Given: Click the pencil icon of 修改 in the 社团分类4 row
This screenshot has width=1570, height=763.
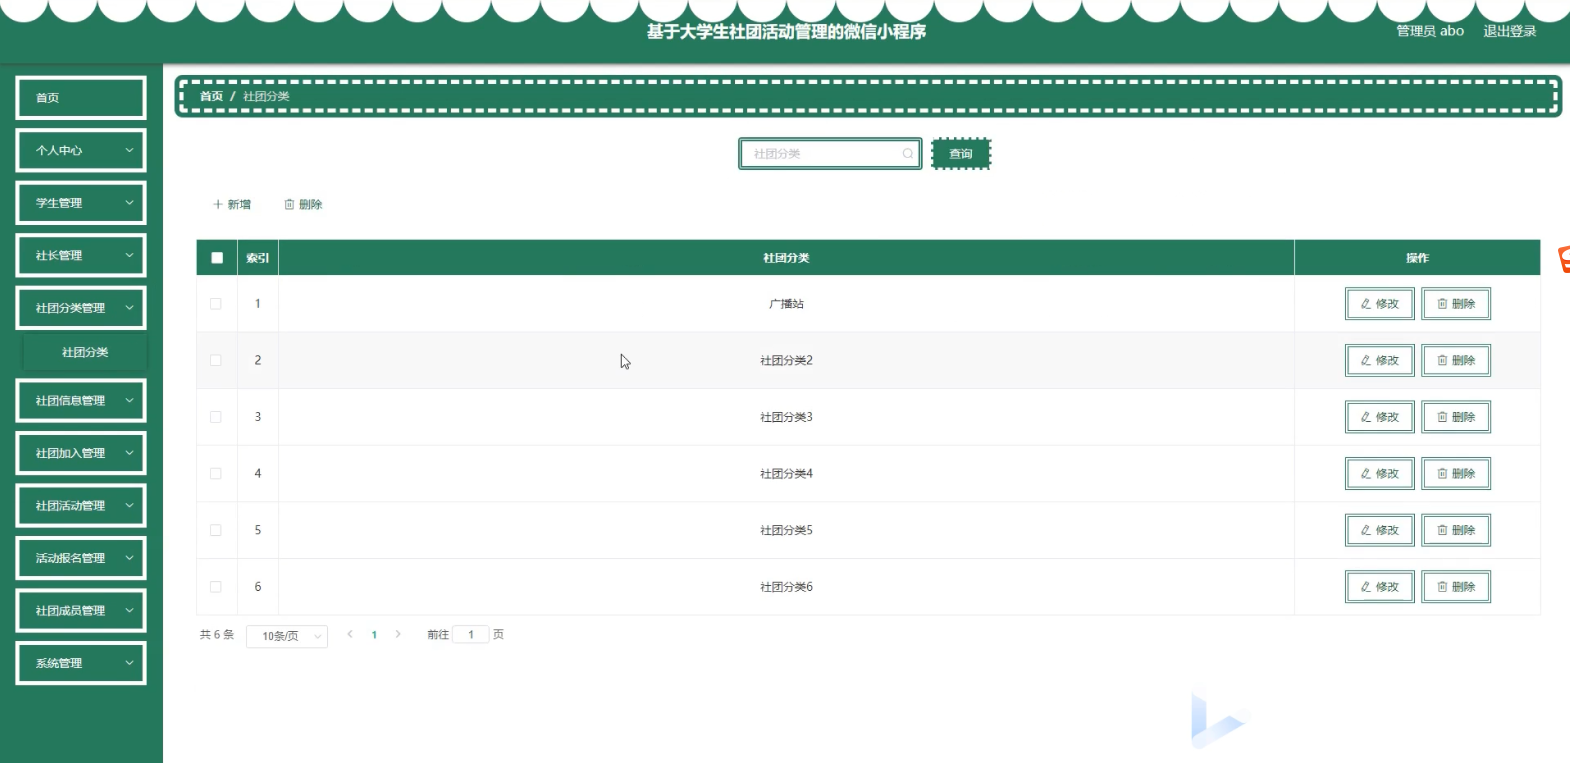Looking at the screenshot, I should pyautogui.click(x=1366, y=474).
